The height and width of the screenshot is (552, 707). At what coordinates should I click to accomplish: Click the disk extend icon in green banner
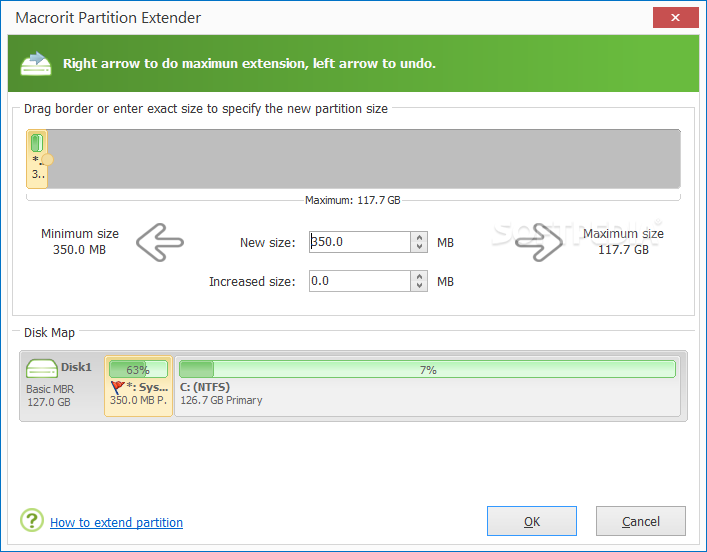pyautogui.click(x=36, y=64)
